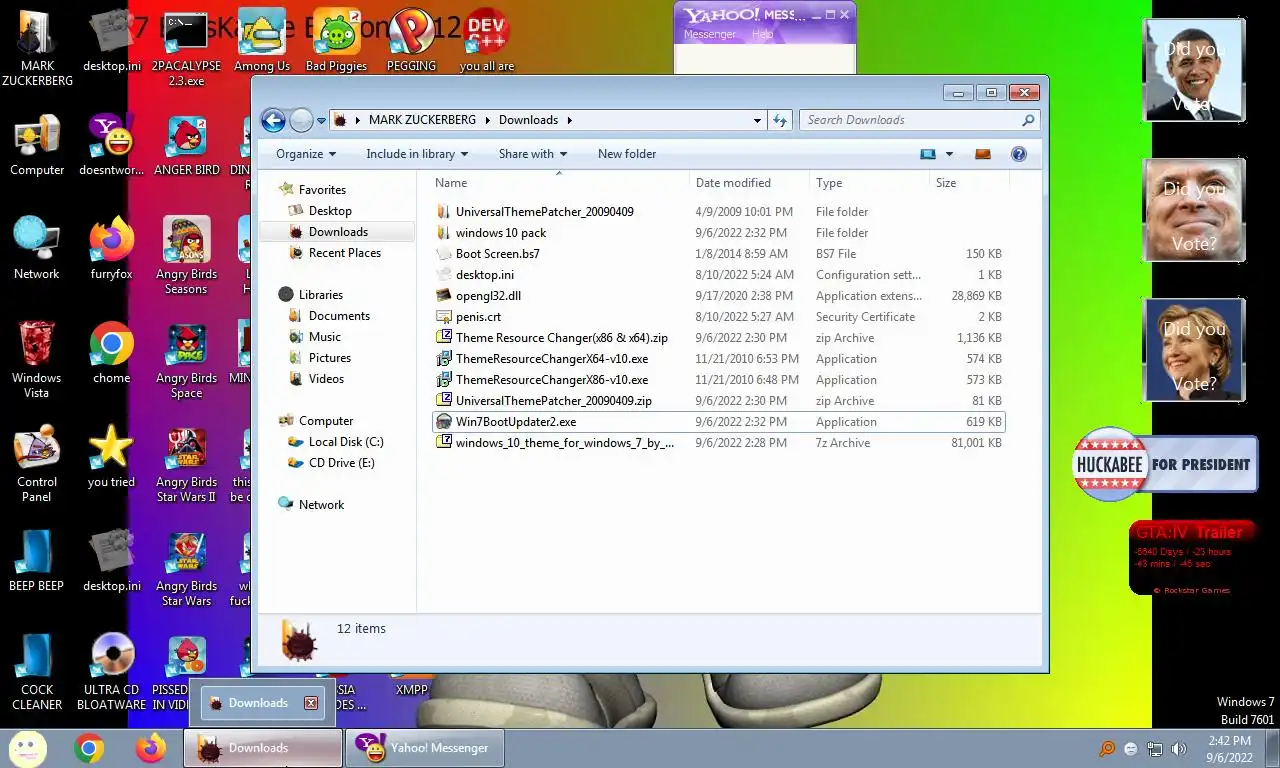Open Angry Birds Star Wars II icon
This screenshot has height=768, width=1280.
186,466
